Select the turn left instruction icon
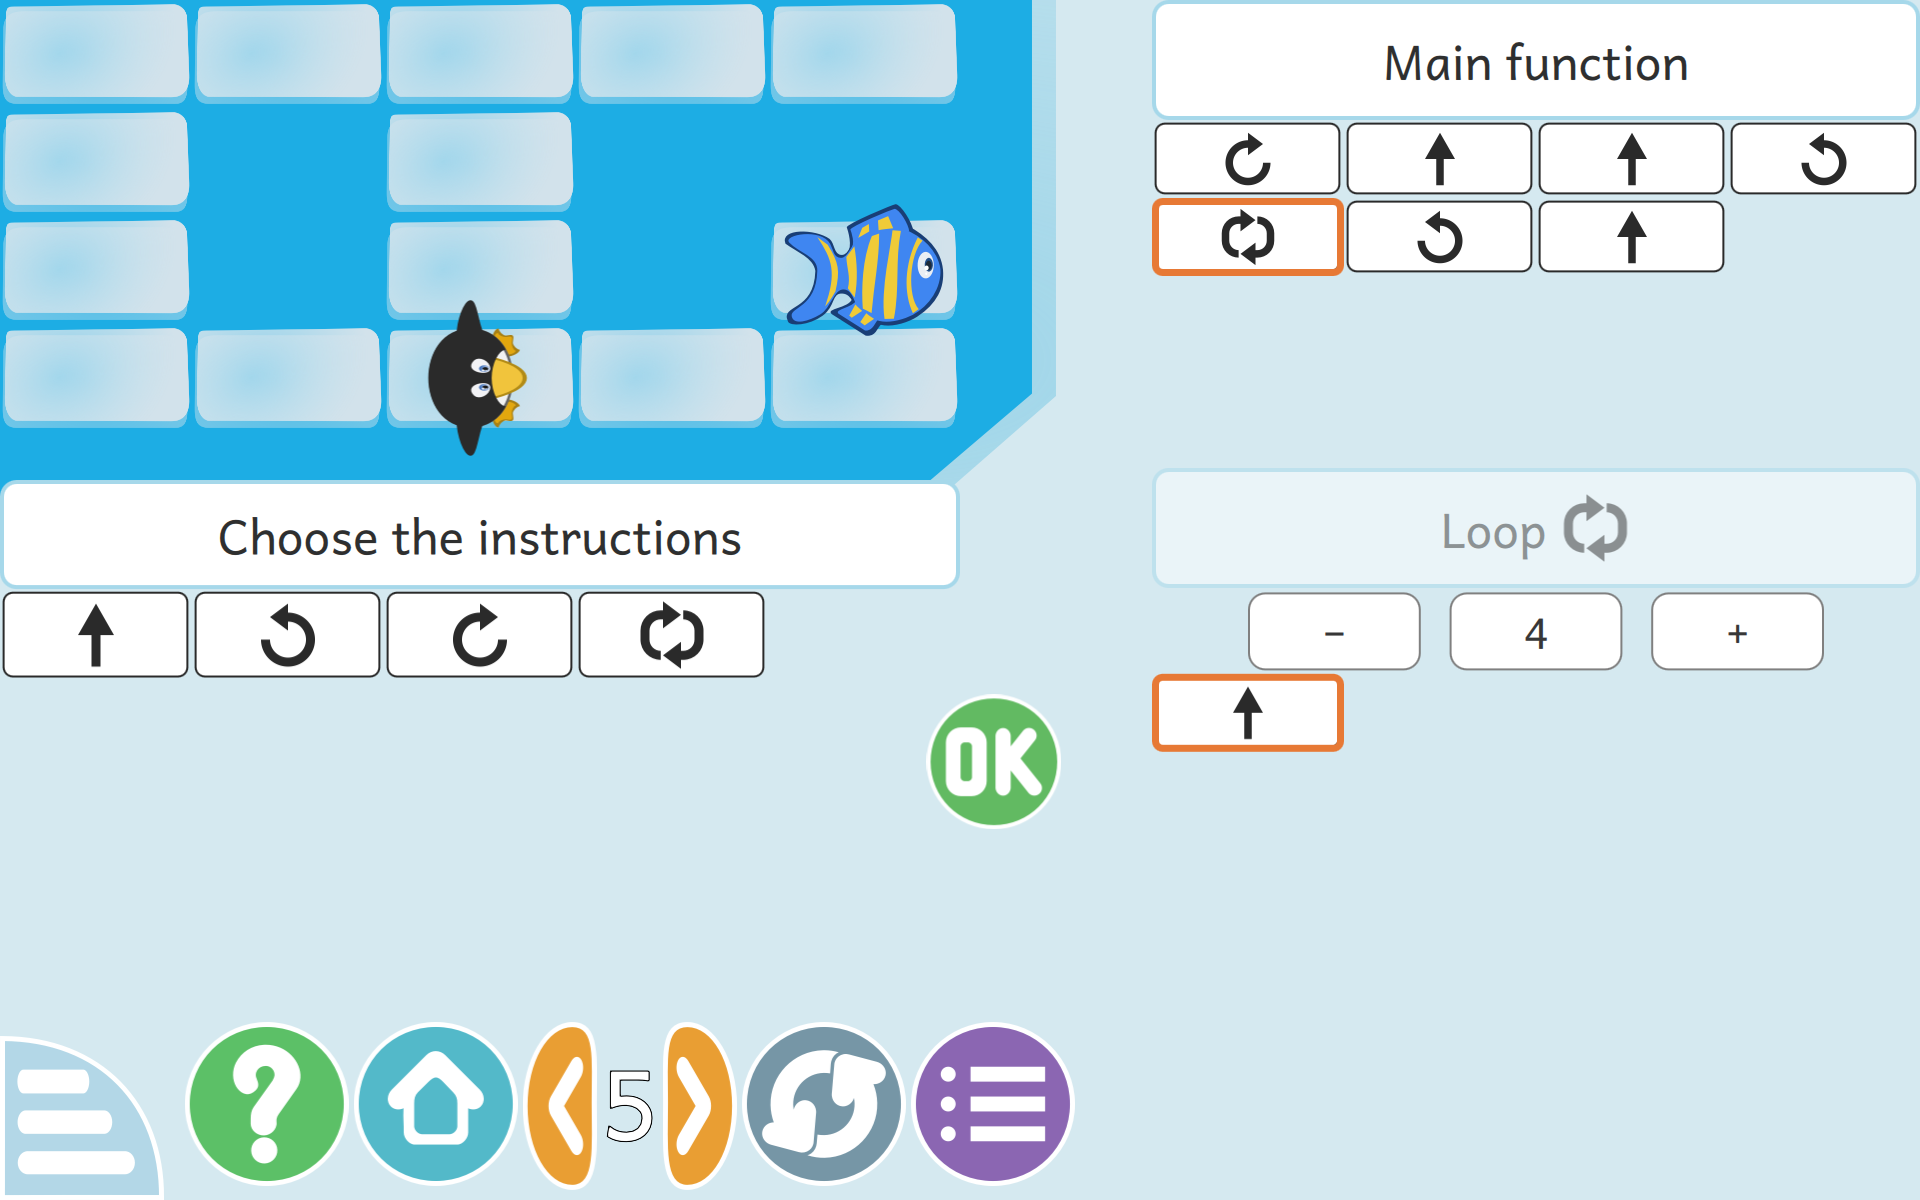Image resolution: width=1920 pixels, height=1200 pixels. click(286, 632)
